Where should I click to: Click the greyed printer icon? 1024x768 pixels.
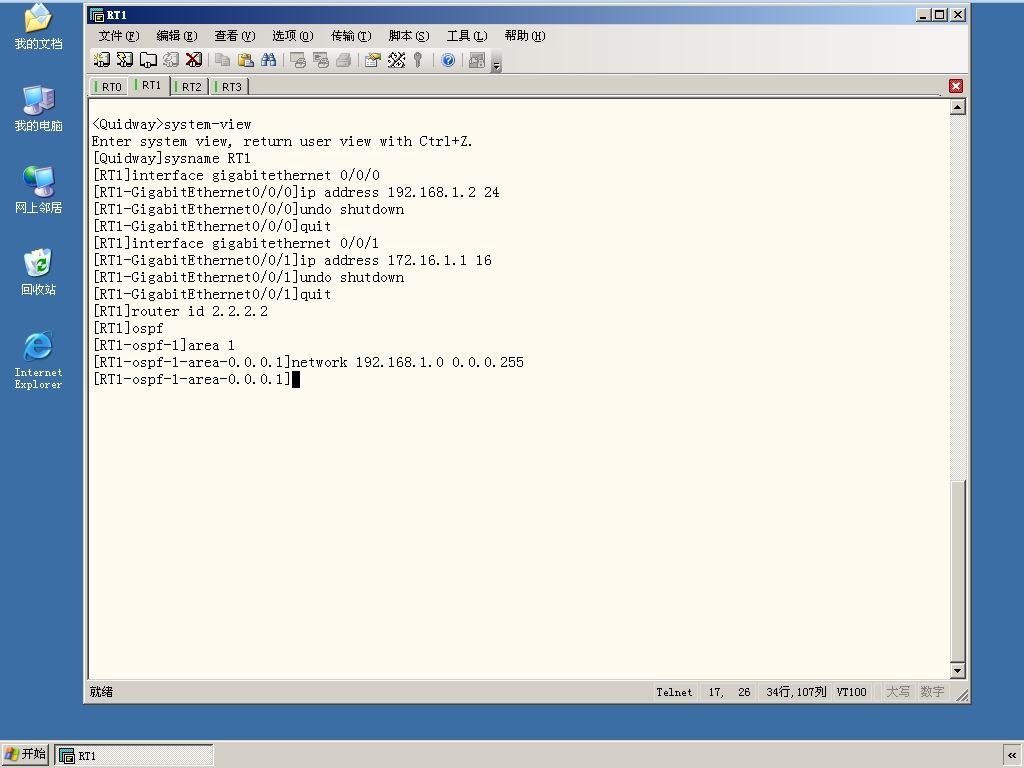coord(344,60)
